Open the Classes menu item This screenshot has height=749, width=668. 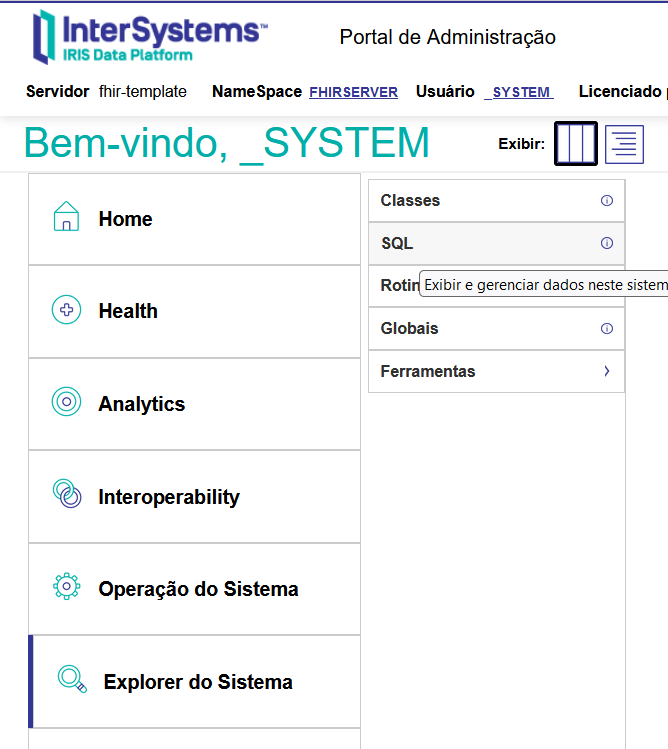[x=410, y=201]
